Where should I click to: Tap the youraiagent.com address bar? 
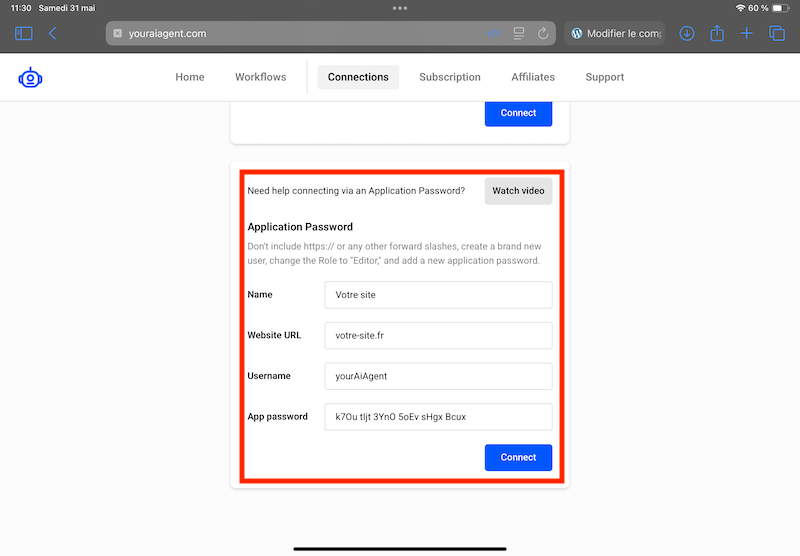pos(330,34)
